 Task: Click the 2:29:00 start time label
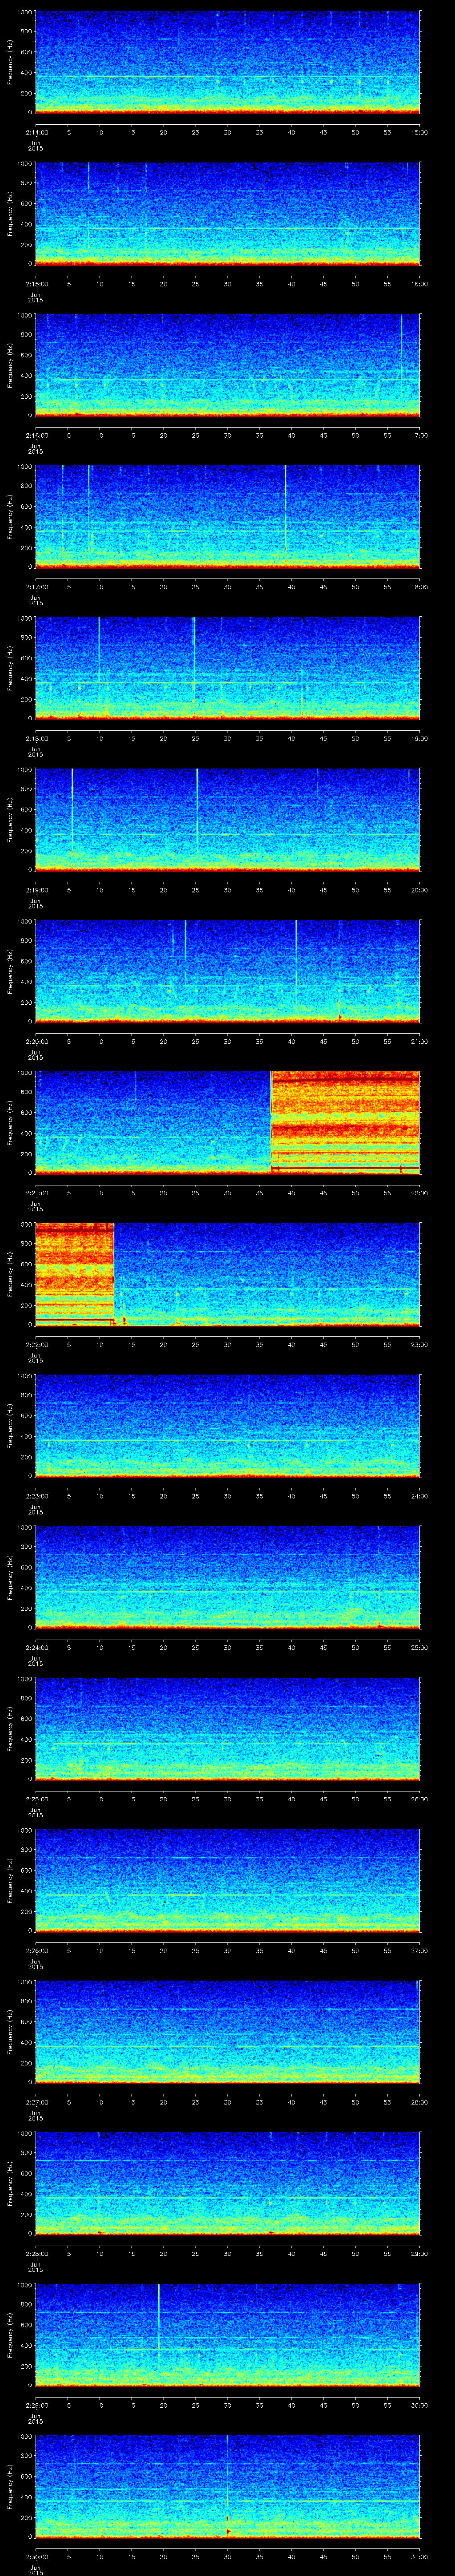point(36,2405)
